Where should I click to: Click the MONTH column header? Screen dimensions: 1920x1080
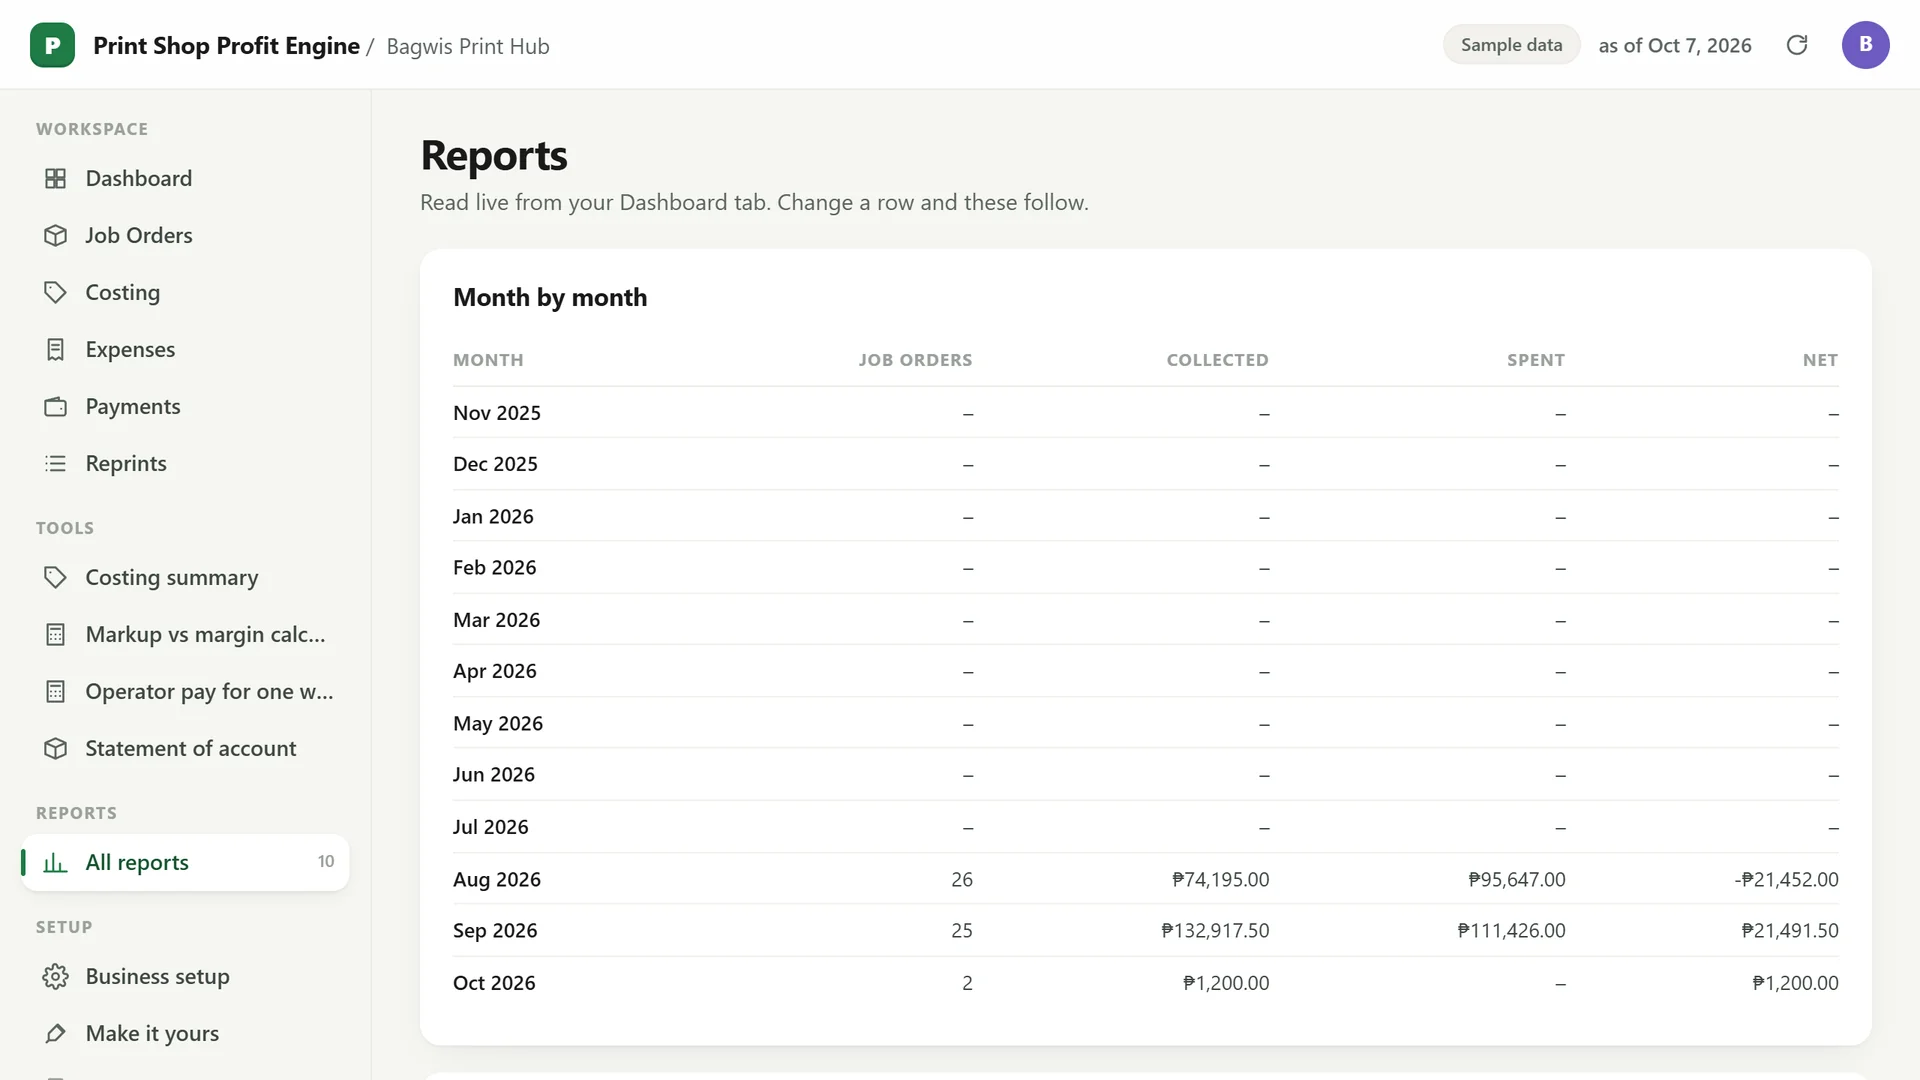pos(488,360)
